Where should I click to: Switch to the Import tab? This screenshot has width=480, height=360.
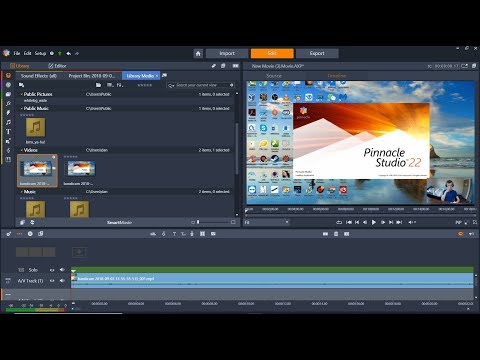(x=227, y=53)
